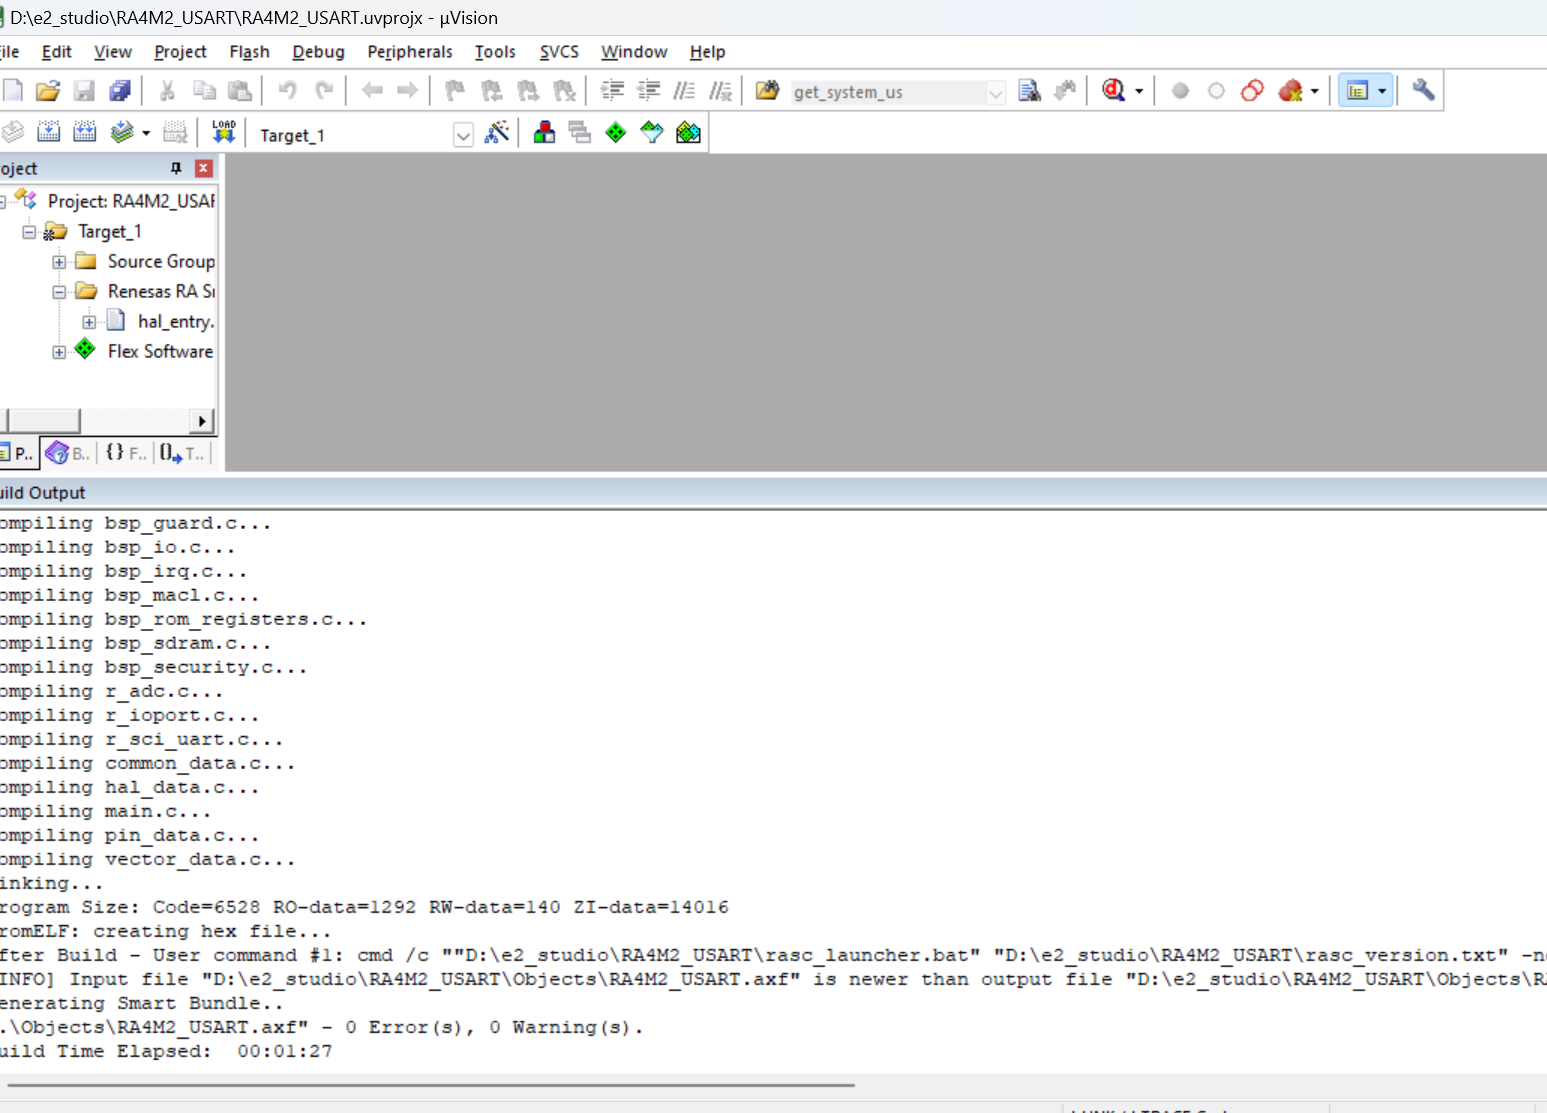Open the Peripherals menu
Viewport: 1547px width, 1113px height.
click(x=409, y=52)
